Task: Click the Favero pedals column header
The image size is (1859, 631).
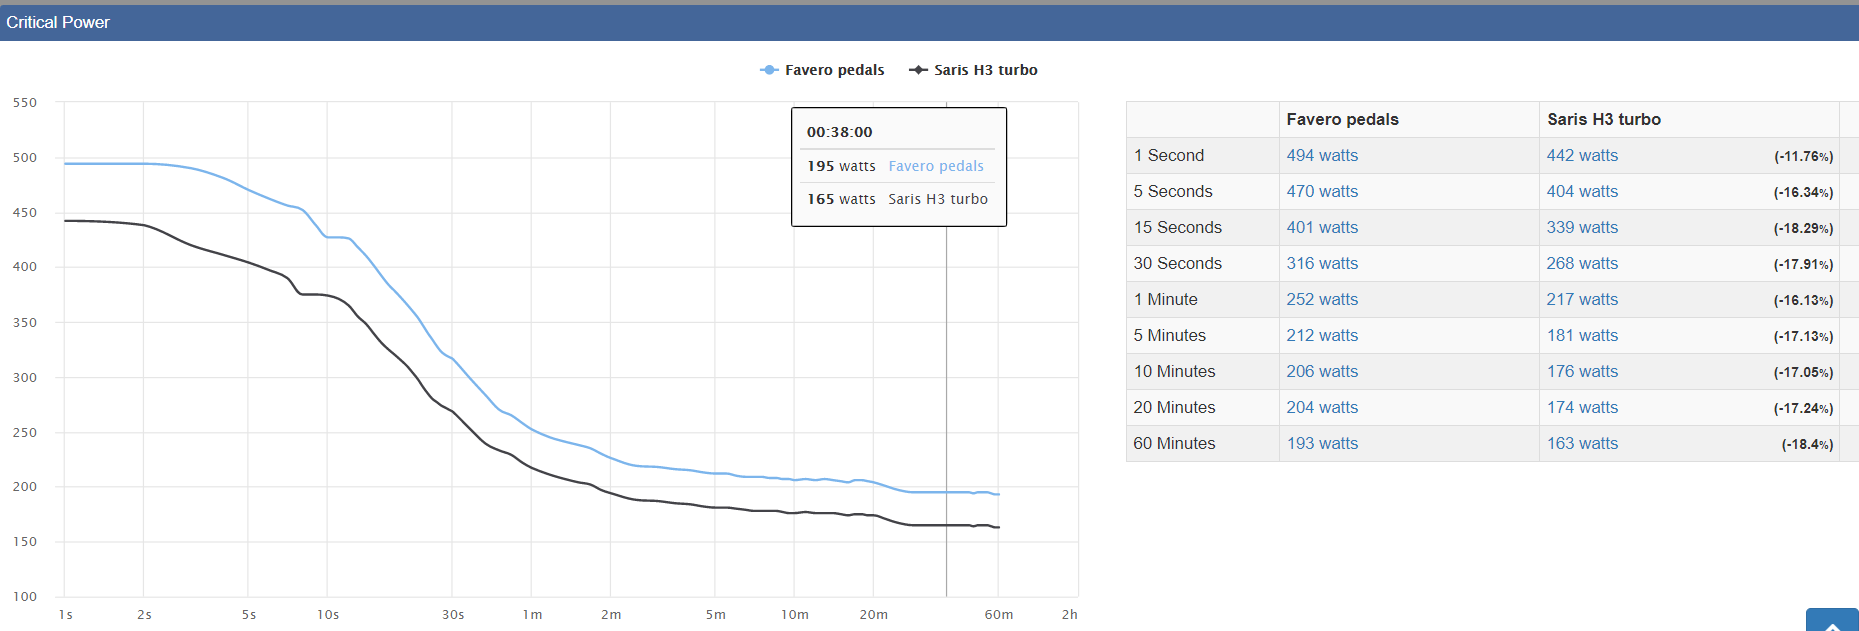Action: (x=1342, y=119)
